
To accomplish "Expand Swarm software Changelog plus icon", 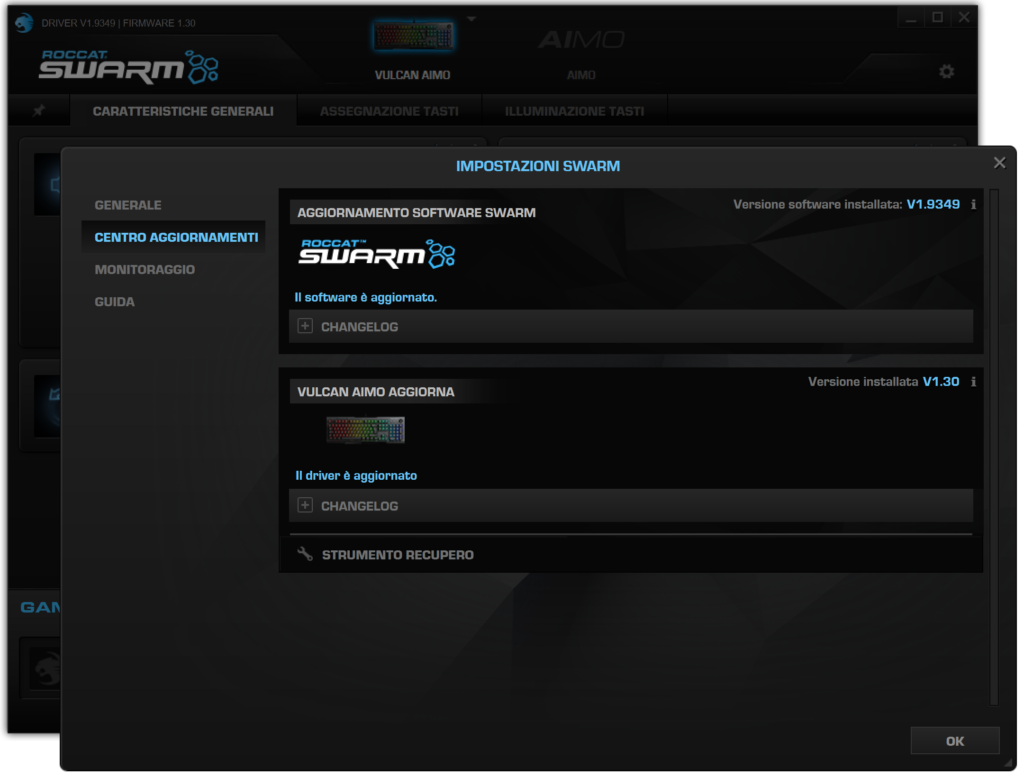I will [305, 326].
